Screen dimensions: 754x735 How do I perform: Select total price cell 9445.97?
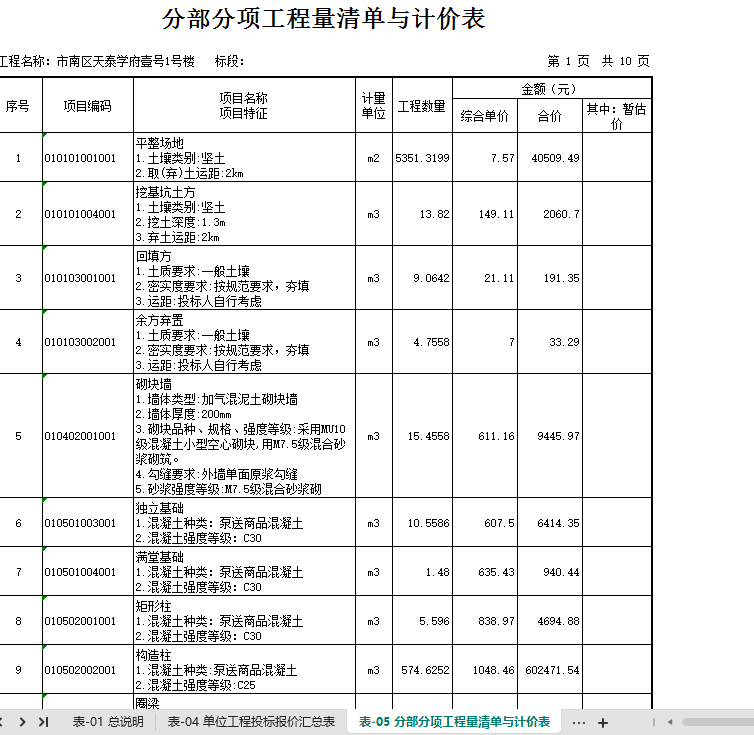tap(550, 436)
